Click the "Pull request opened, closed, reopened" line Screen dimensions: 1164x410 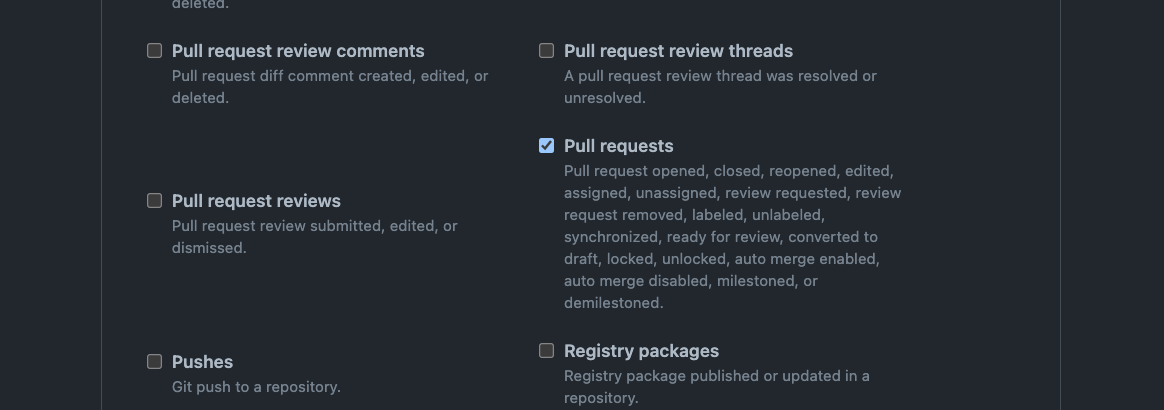728,171
